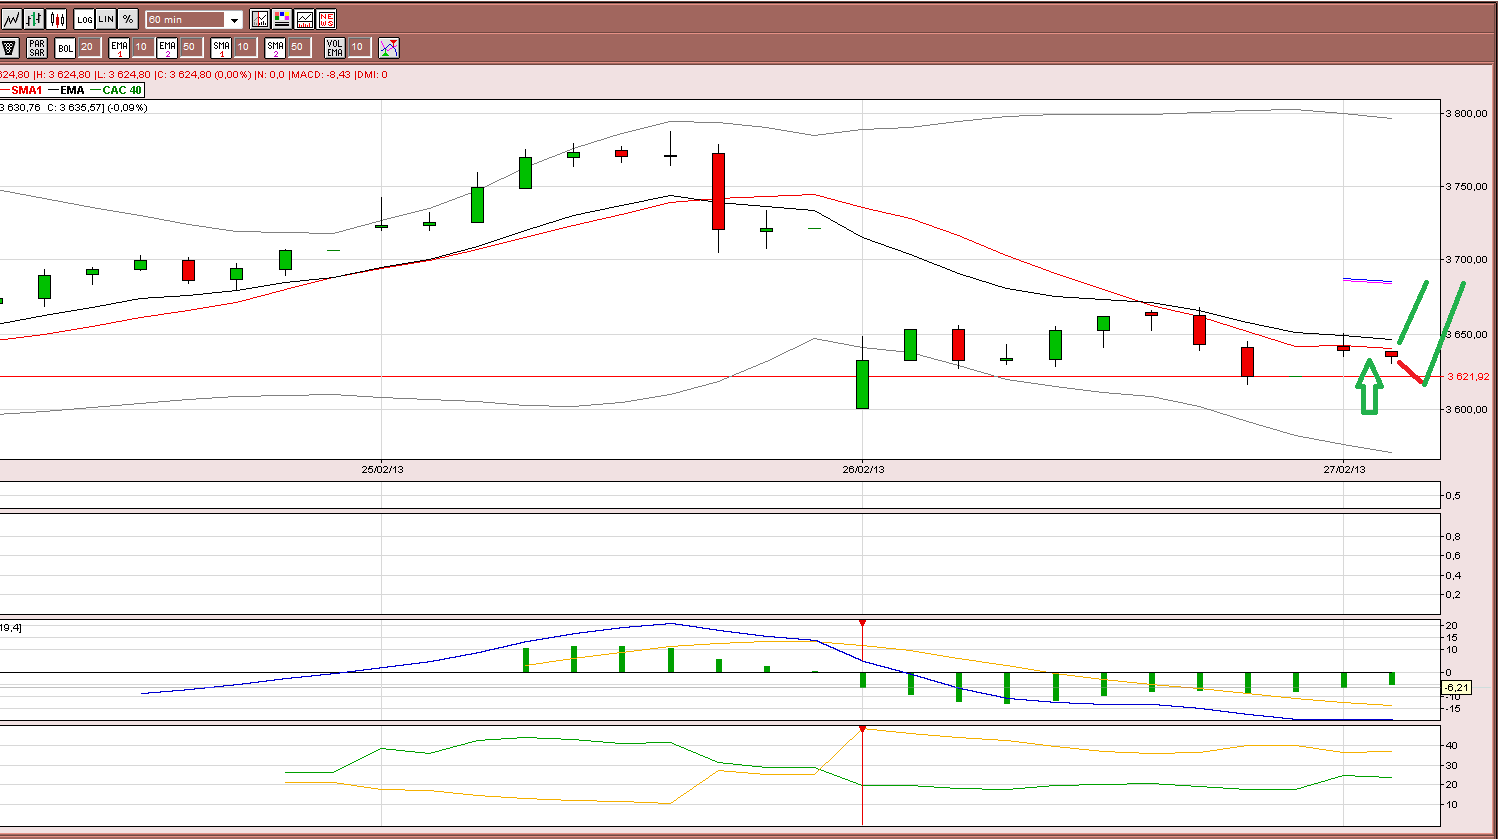Click the 26/02/13 date label

(863, 469)
